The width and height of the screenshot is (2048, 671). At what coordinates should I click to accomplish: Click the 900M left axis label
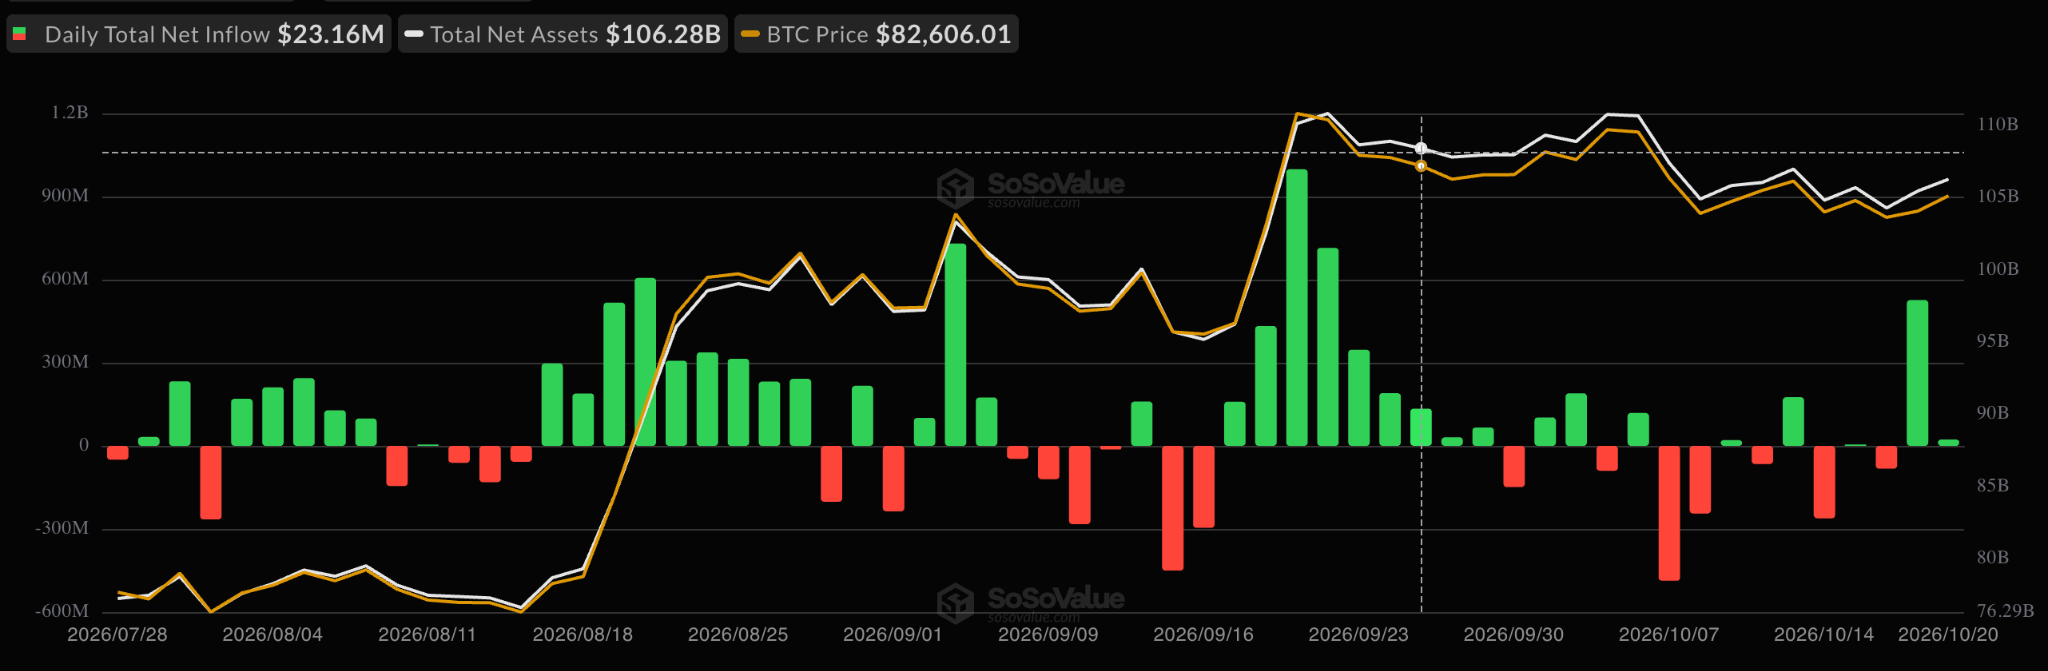pos(65,196)
